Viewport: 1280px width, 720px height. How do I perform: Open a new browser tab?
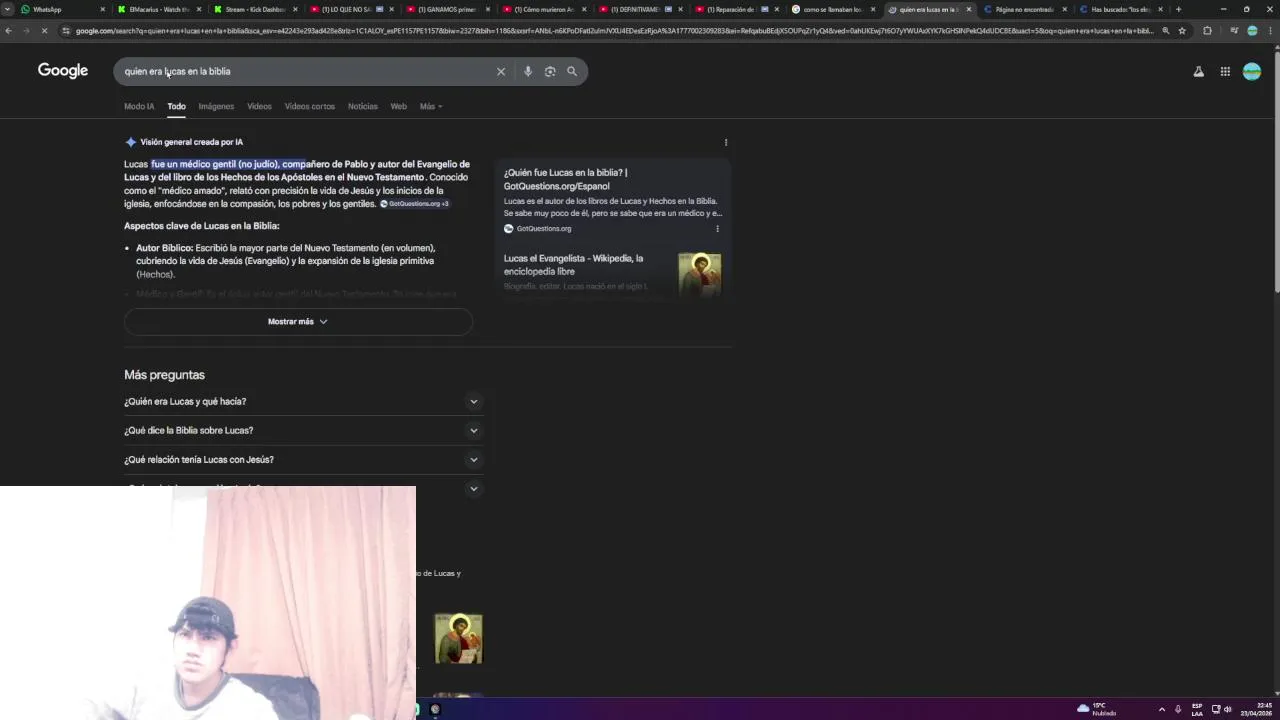click(x=1178, y=9)
